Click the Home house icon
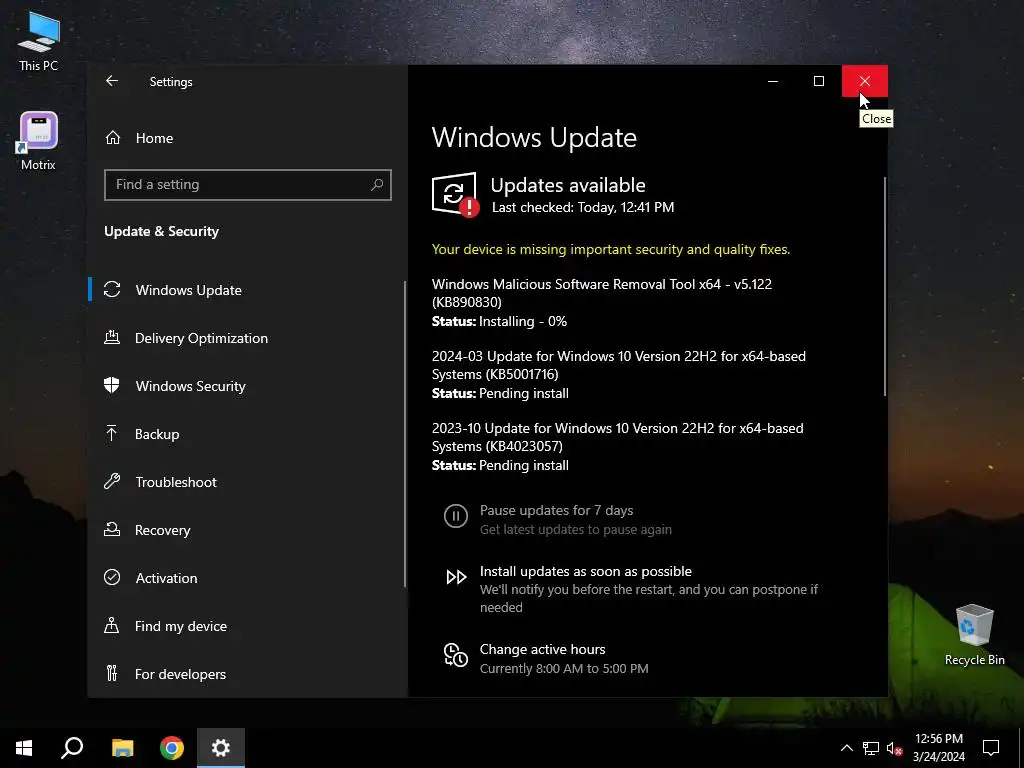This screenshot has width=1024, height=768. tap(113, 138)
